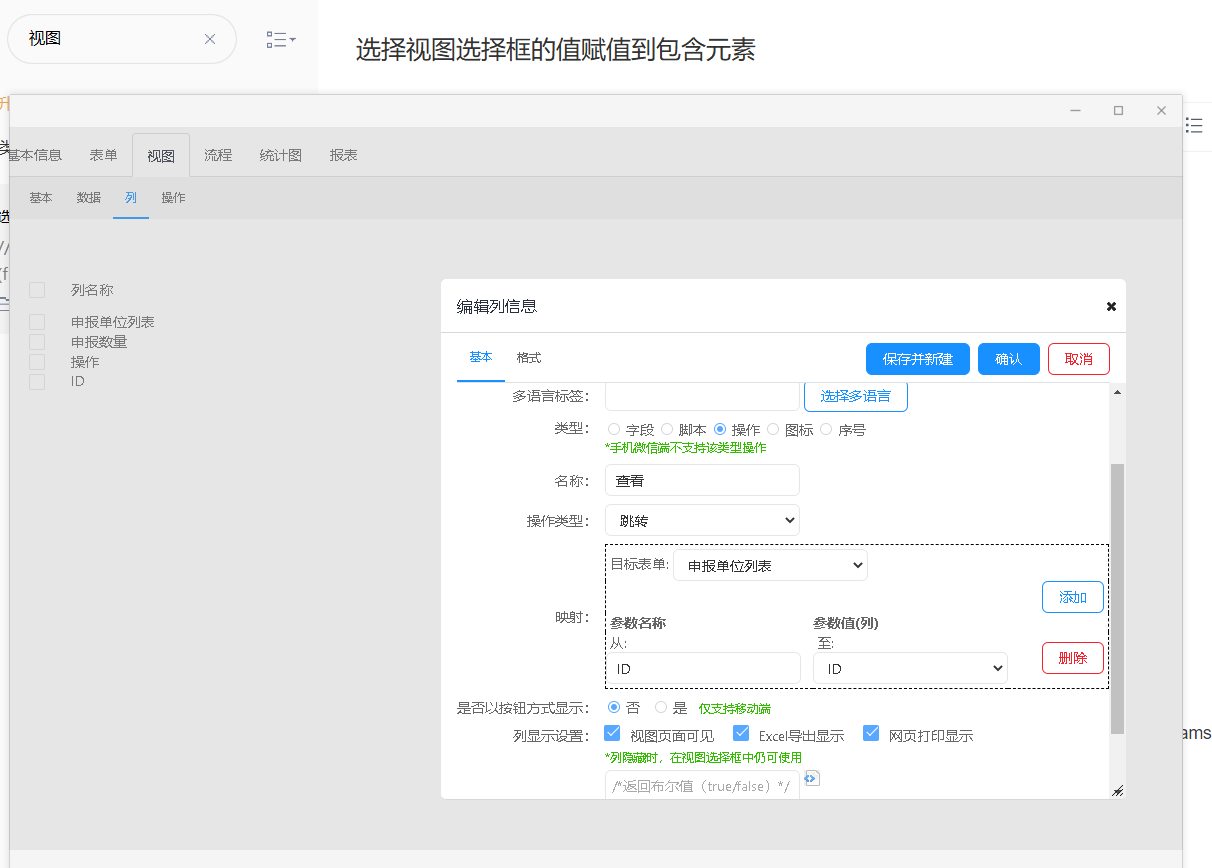The image size is (1212, 868).
Task: Open the 基本 sub-tab of view settings
Action: 41,198
